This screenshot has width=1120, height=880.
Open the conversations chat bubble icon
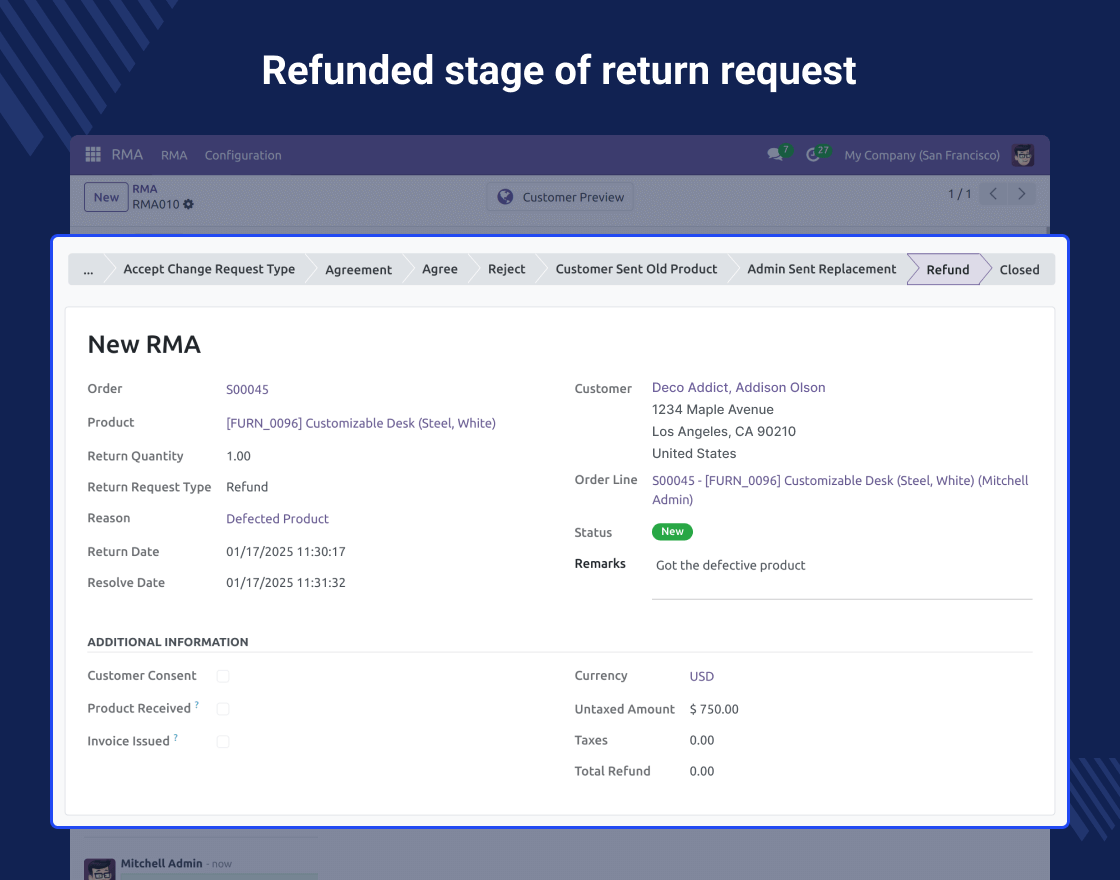(x=774, y=154)
